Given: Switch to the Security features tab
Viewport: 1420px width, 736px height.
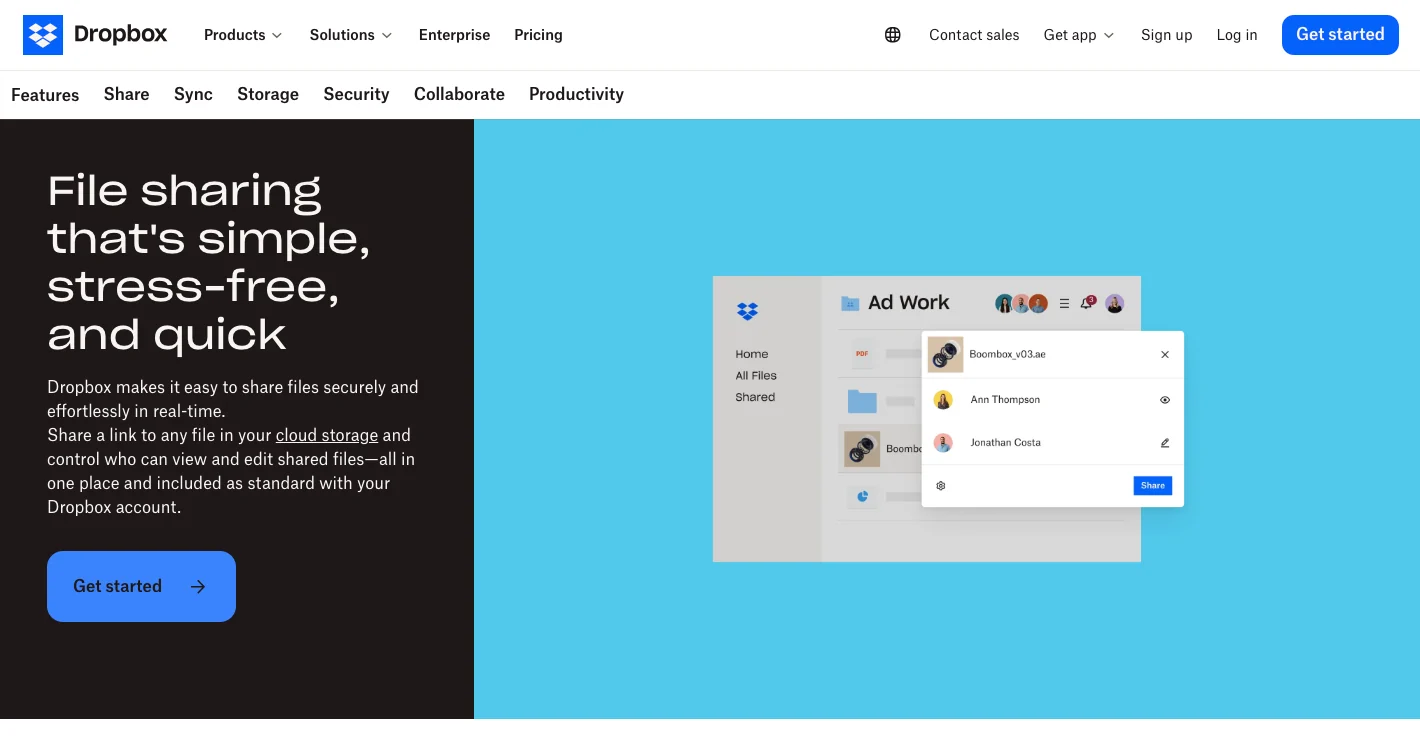Looking at the screenshot, I should tap(356, 94).
